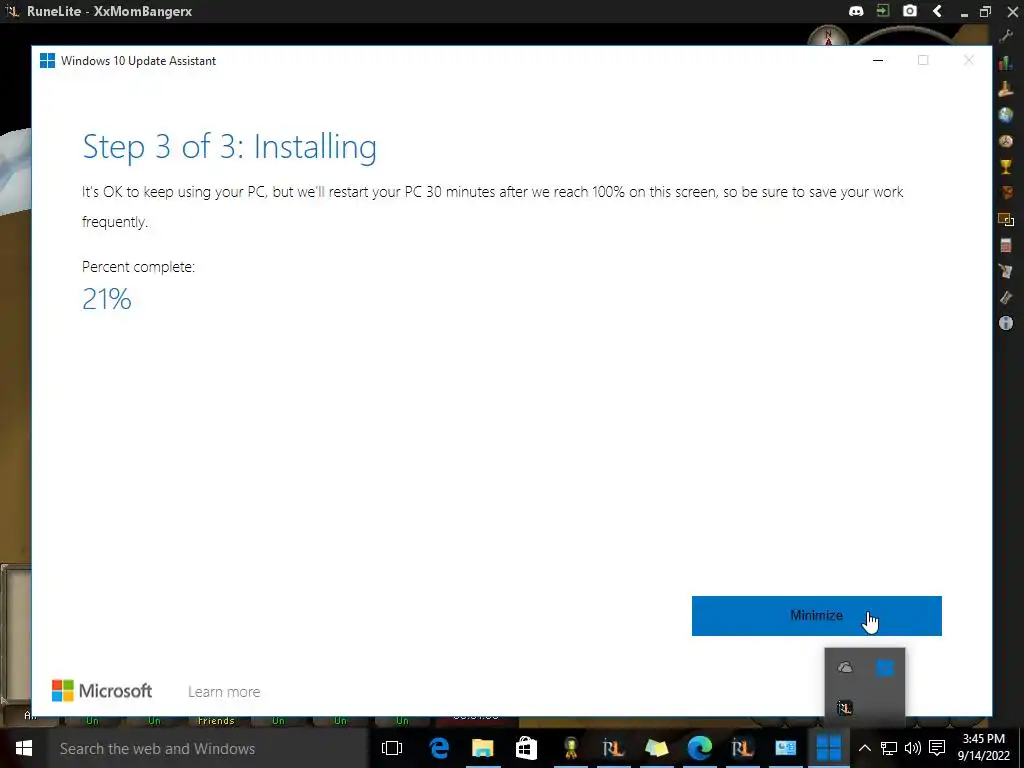Viewport: 1024px width, 768px height.
Task: Open File Explorer from the taskbar
Action: (x=482, y=748)
